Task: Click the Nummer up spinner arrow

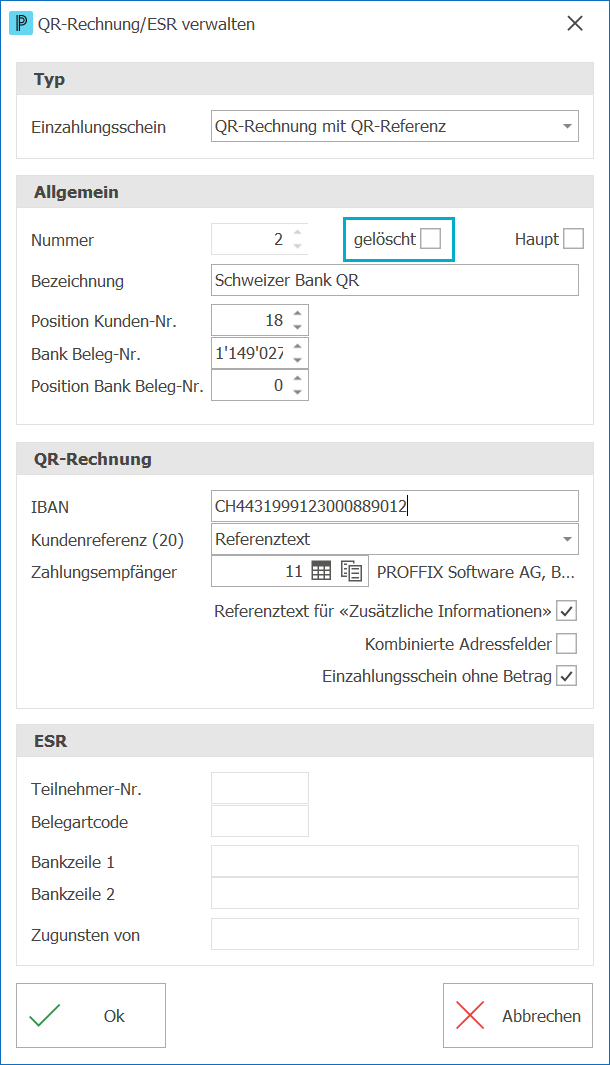Action: tap(298, 233)
